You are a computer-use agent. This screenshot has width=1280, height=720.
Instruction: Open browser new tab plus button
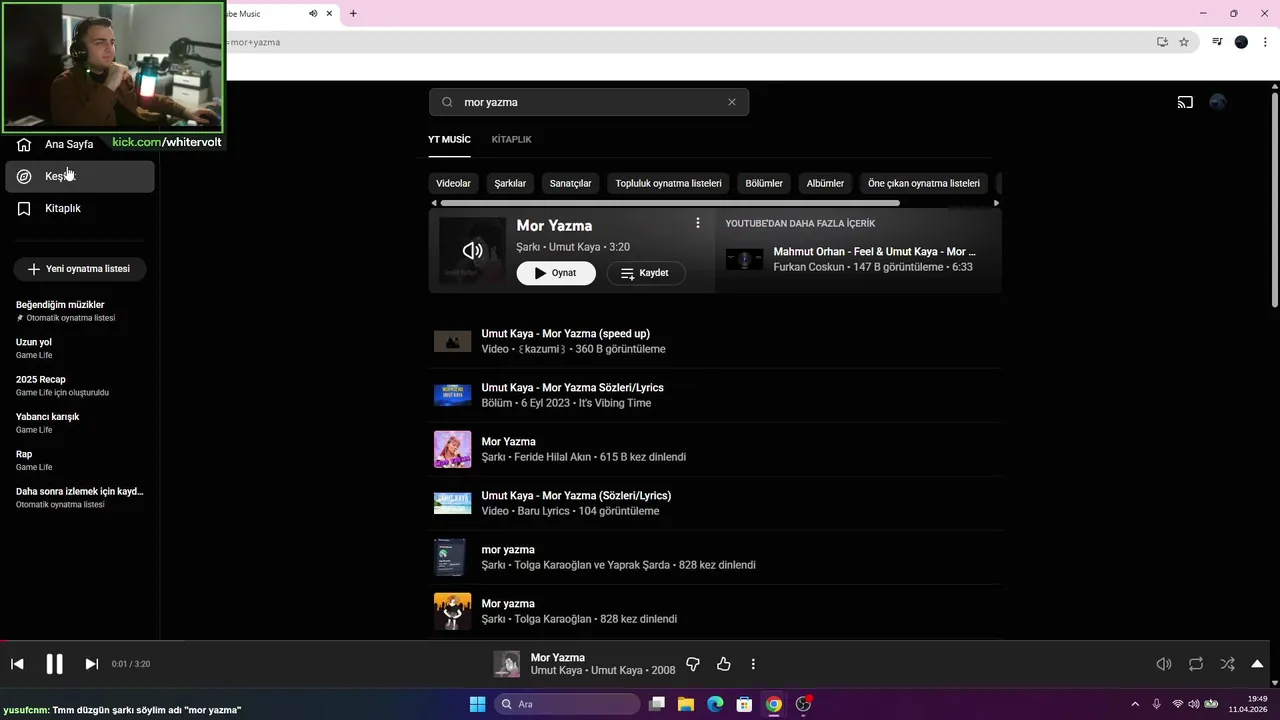point(353,13)
